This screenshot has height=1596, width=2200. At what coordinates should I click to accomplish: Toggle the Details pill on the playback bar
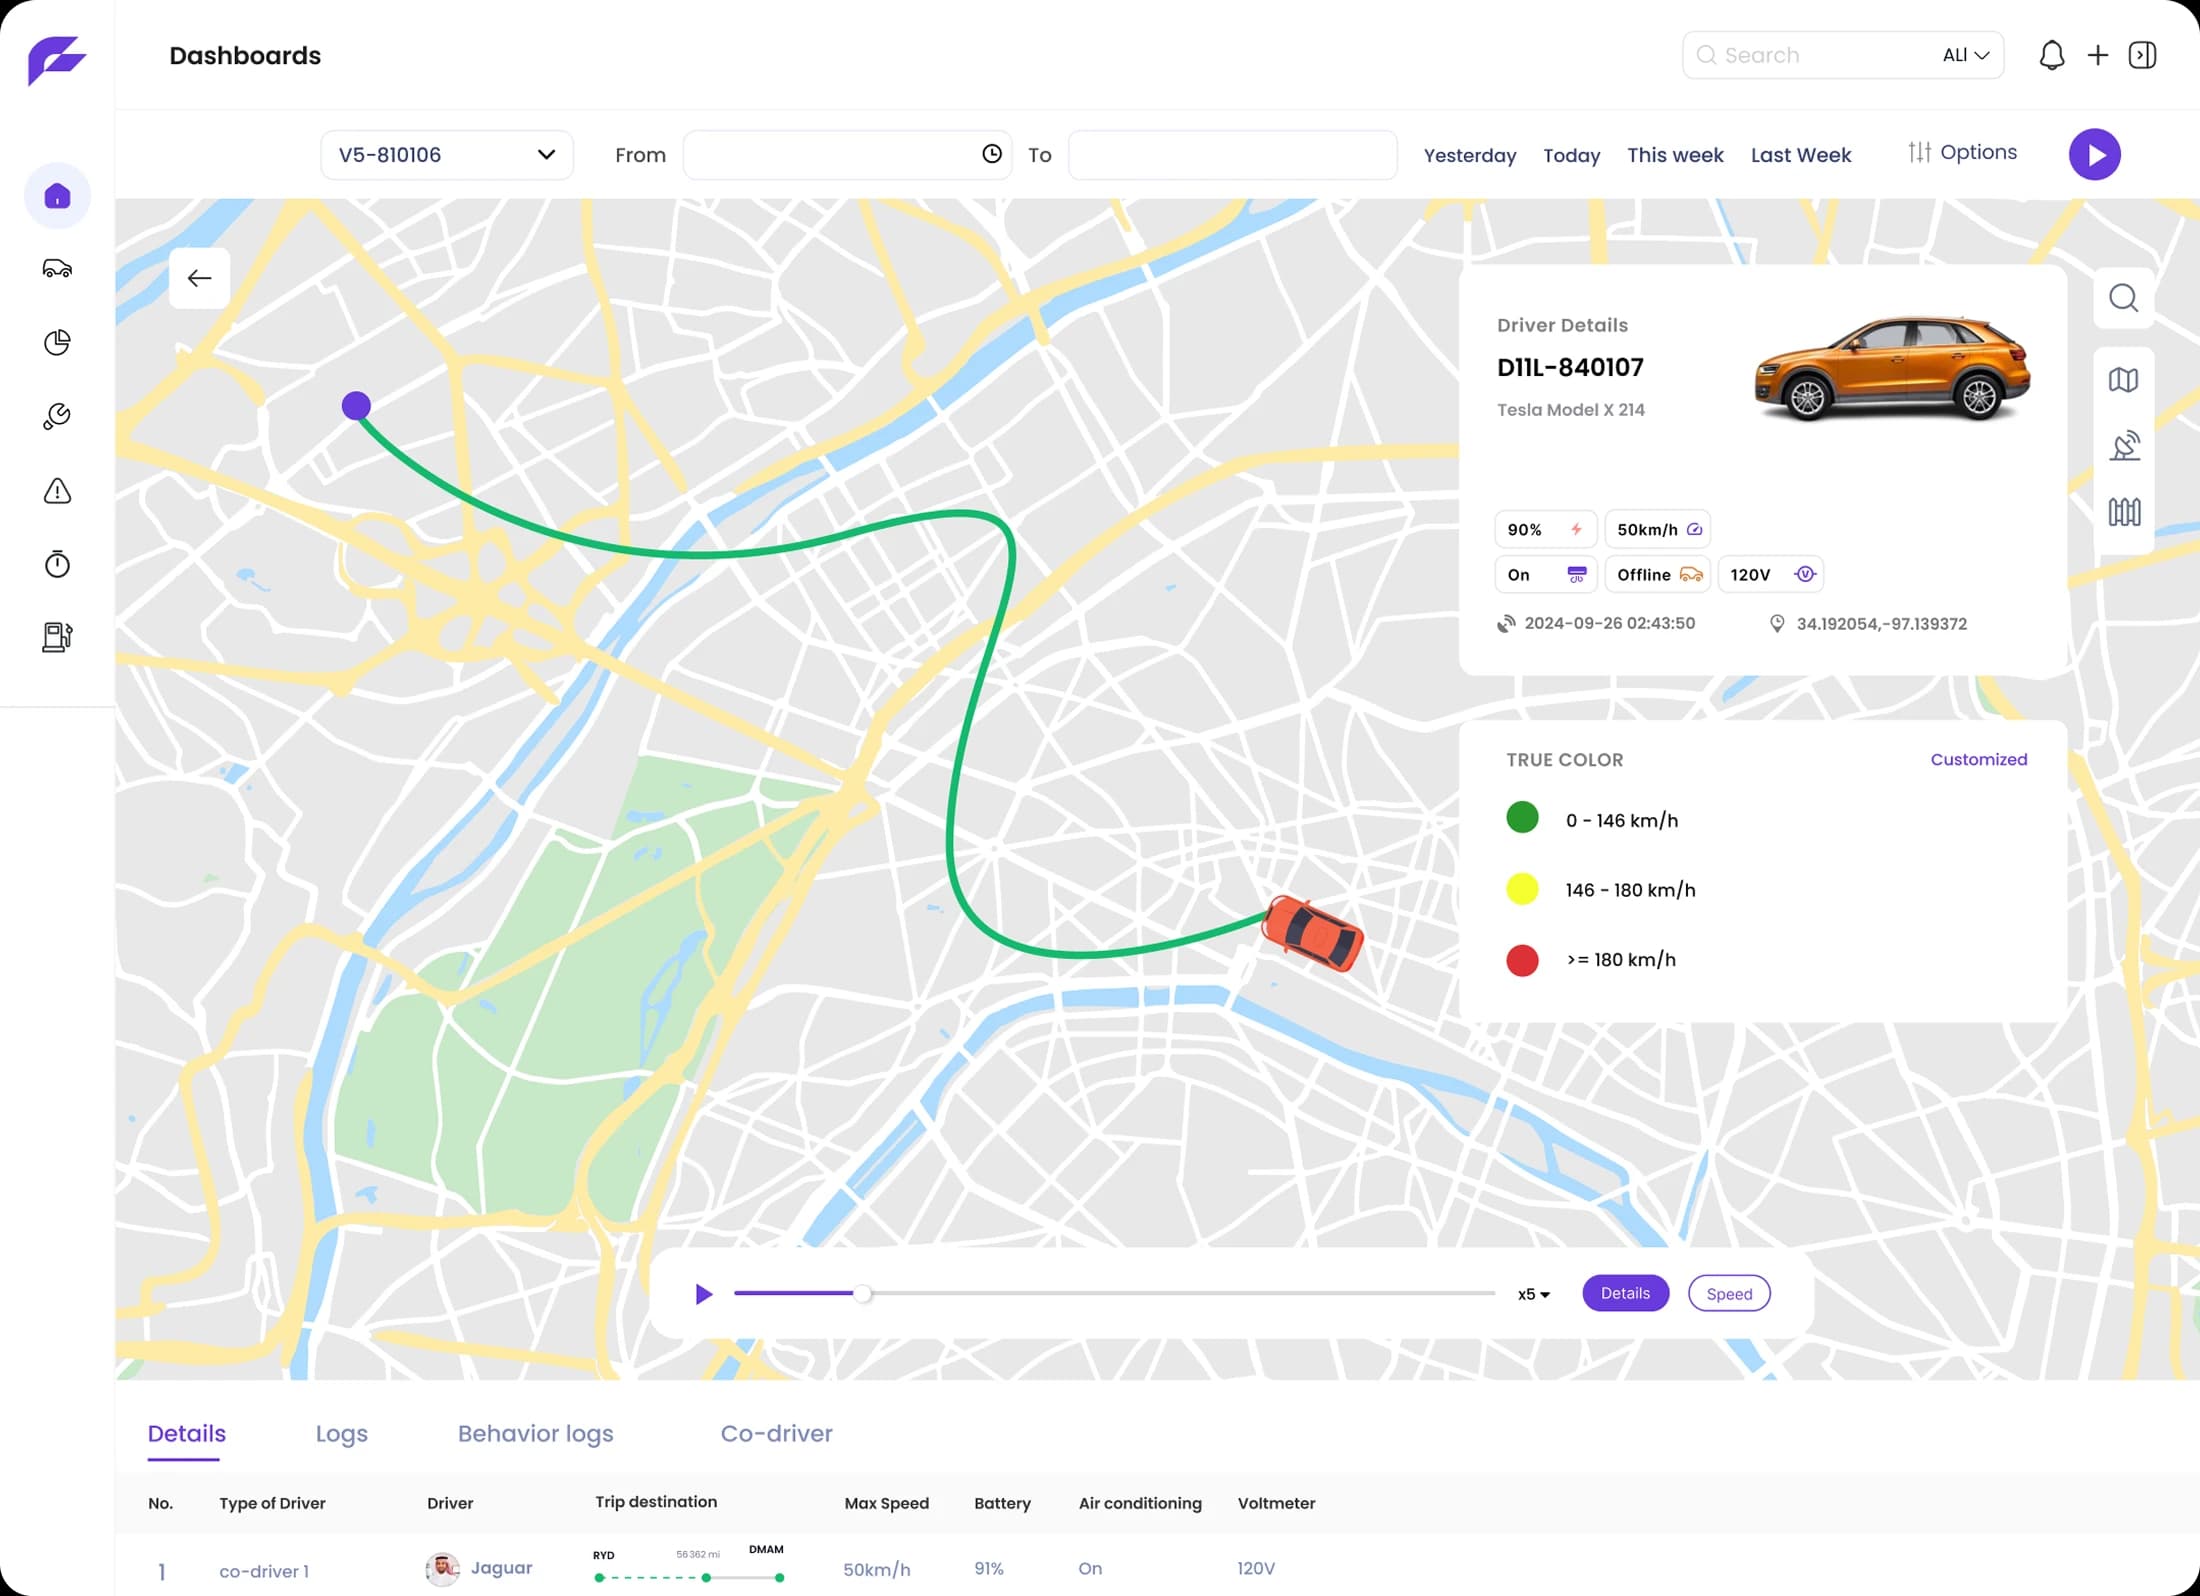point(1624,1293)
